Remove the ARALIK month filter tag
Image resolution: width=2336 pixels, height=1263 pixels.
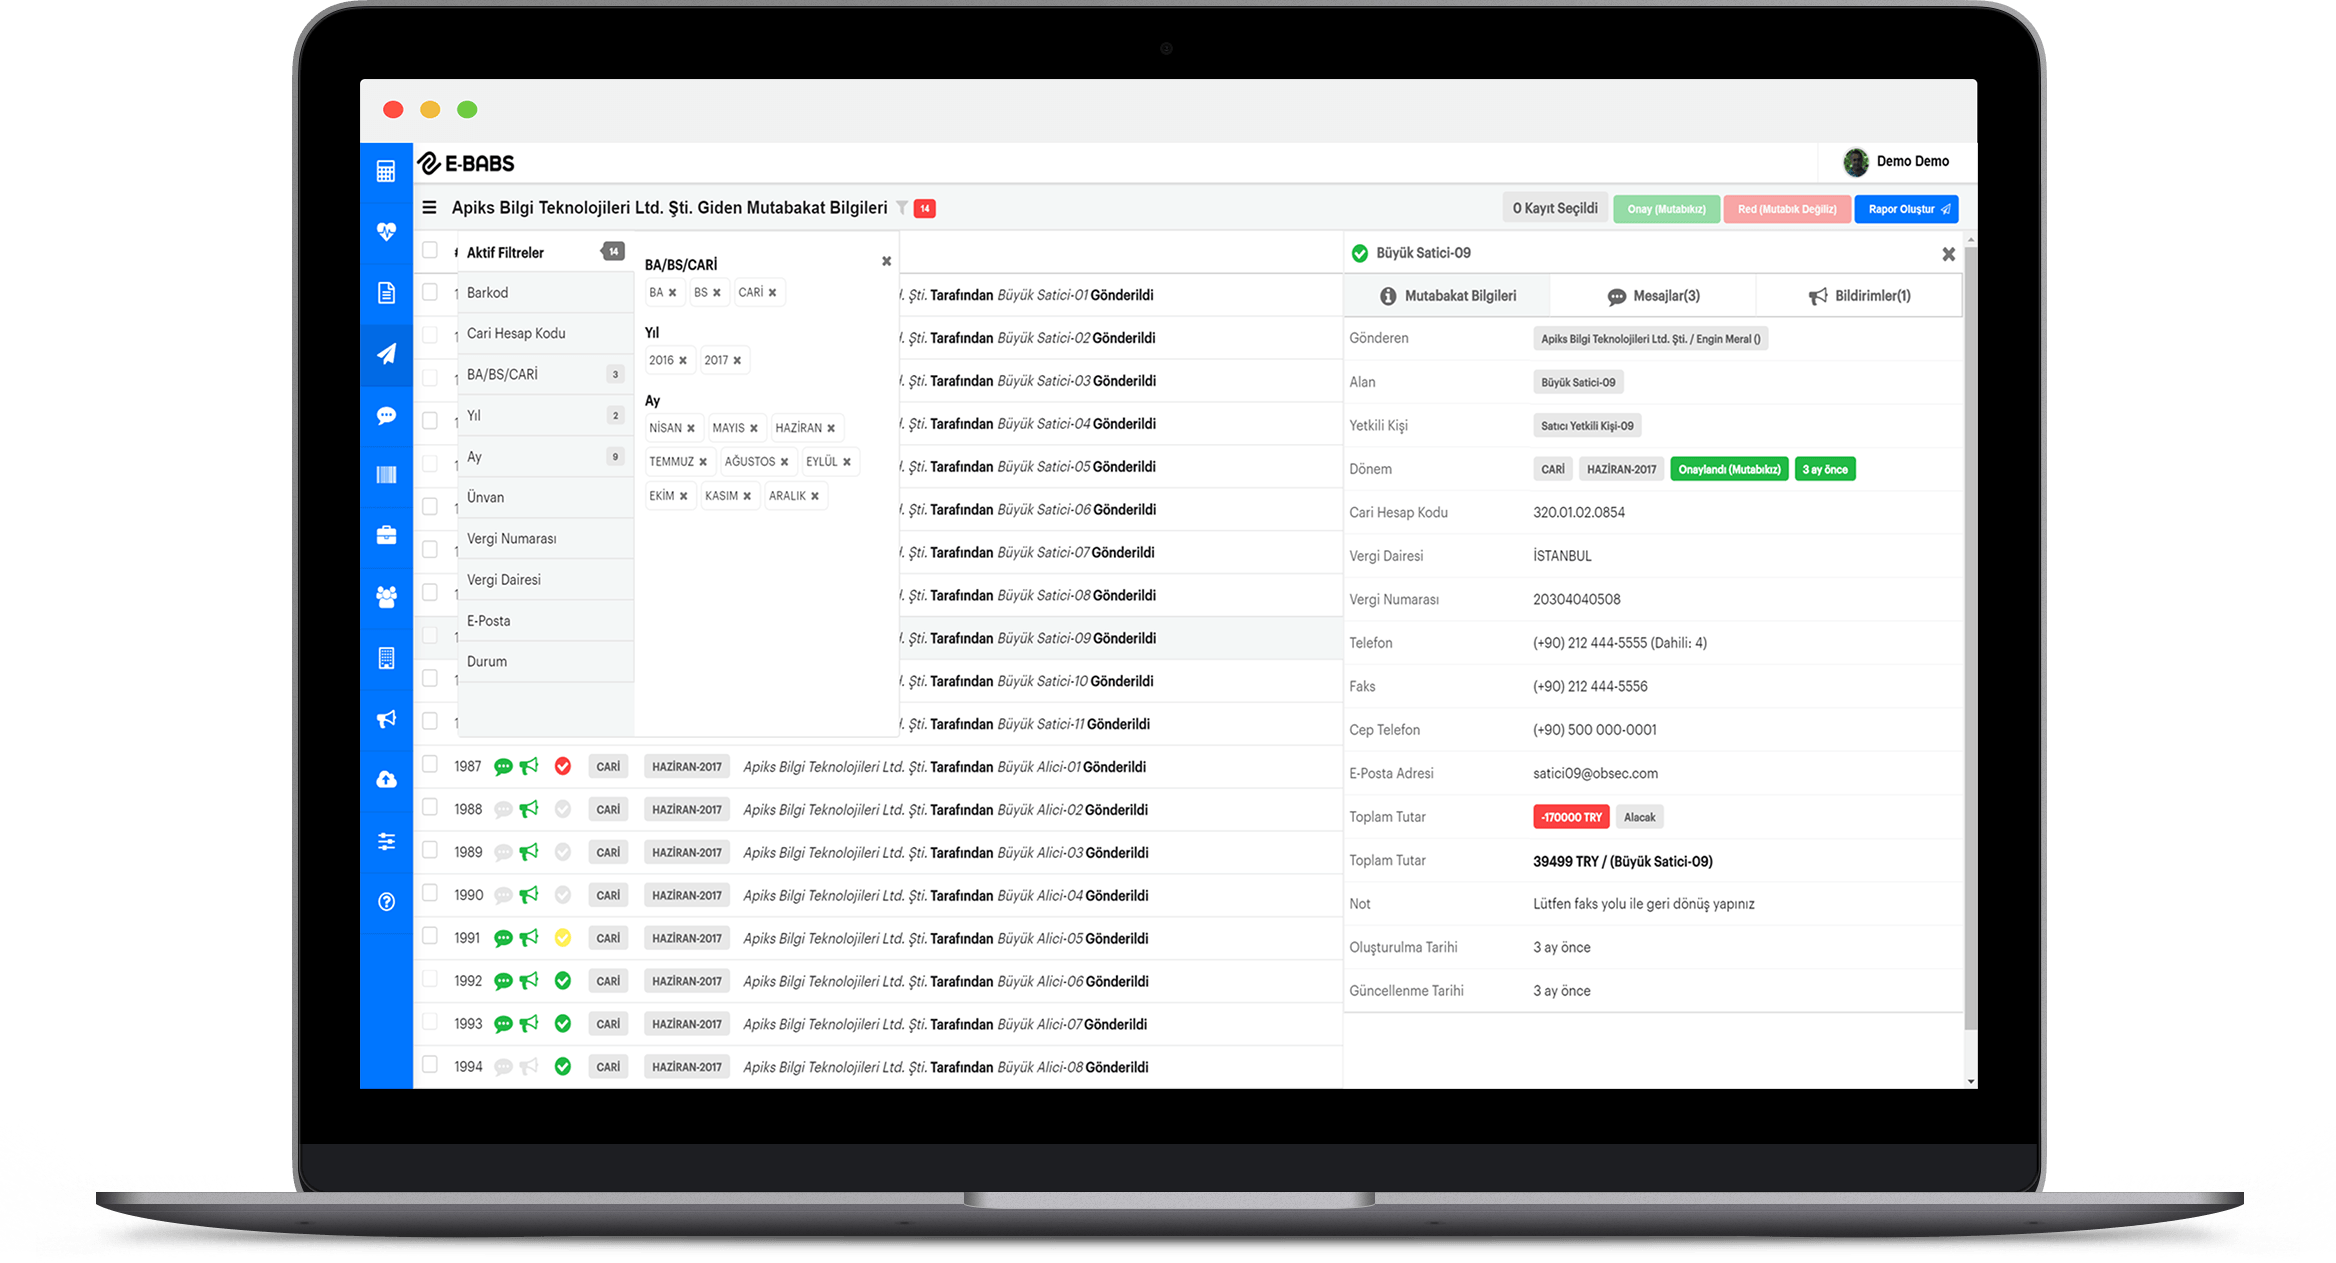coord(815,496)
